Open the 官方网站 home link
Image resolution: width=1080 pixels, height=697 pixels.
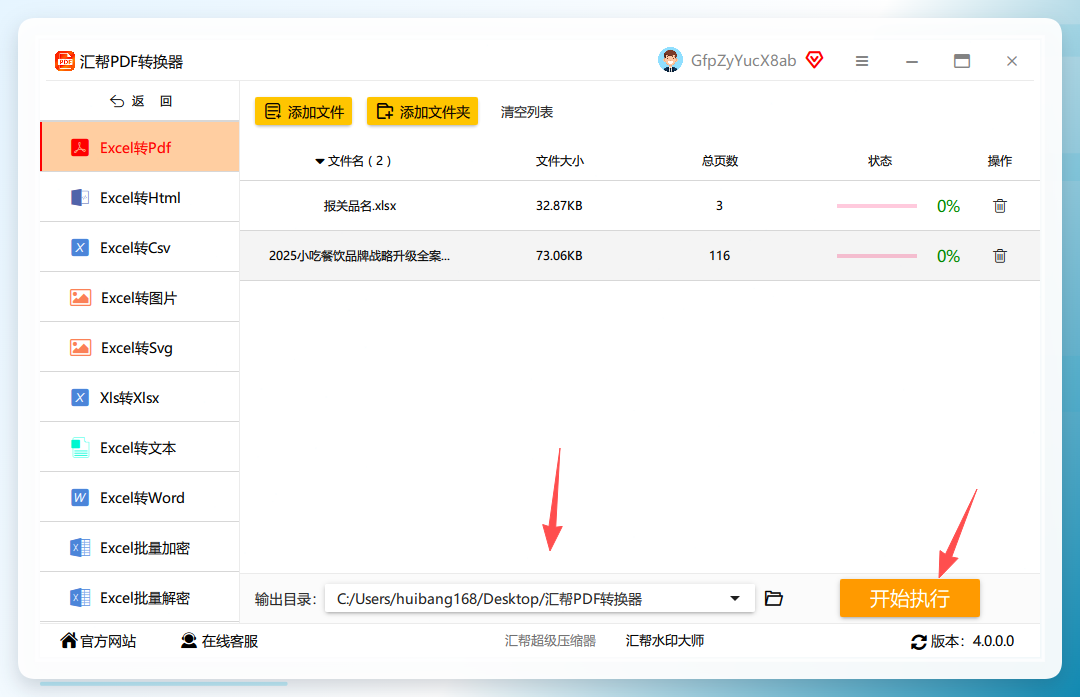[x=98, y=641]
